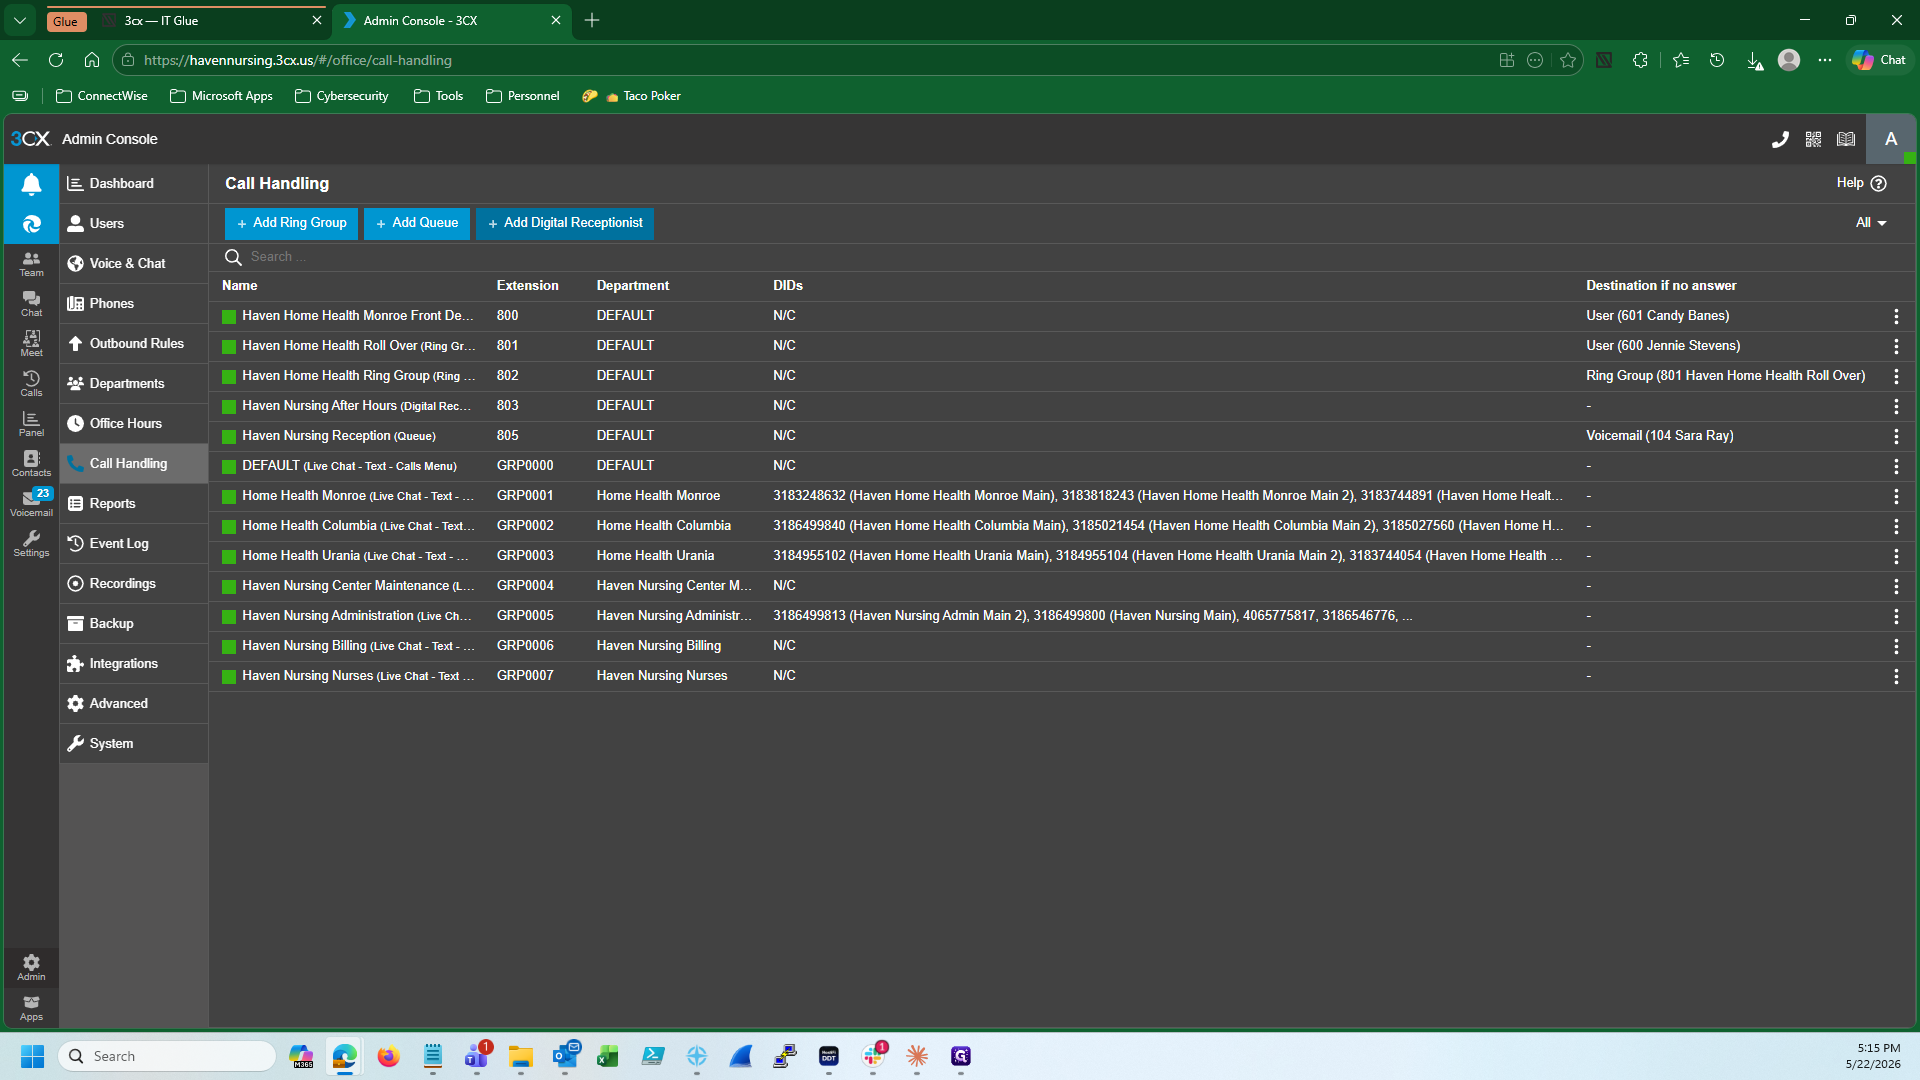
Task: Open Advanced menu item
Action: [134, 704]
